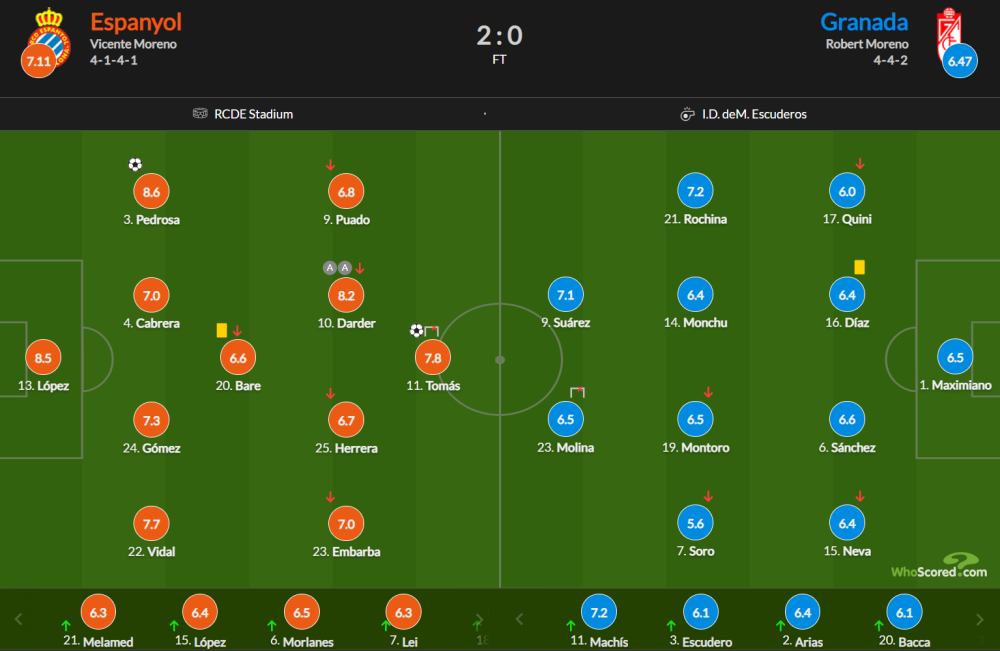Click the Granada club crest
The height and width of the screenshot is (651, 1000).
point(949,35)
